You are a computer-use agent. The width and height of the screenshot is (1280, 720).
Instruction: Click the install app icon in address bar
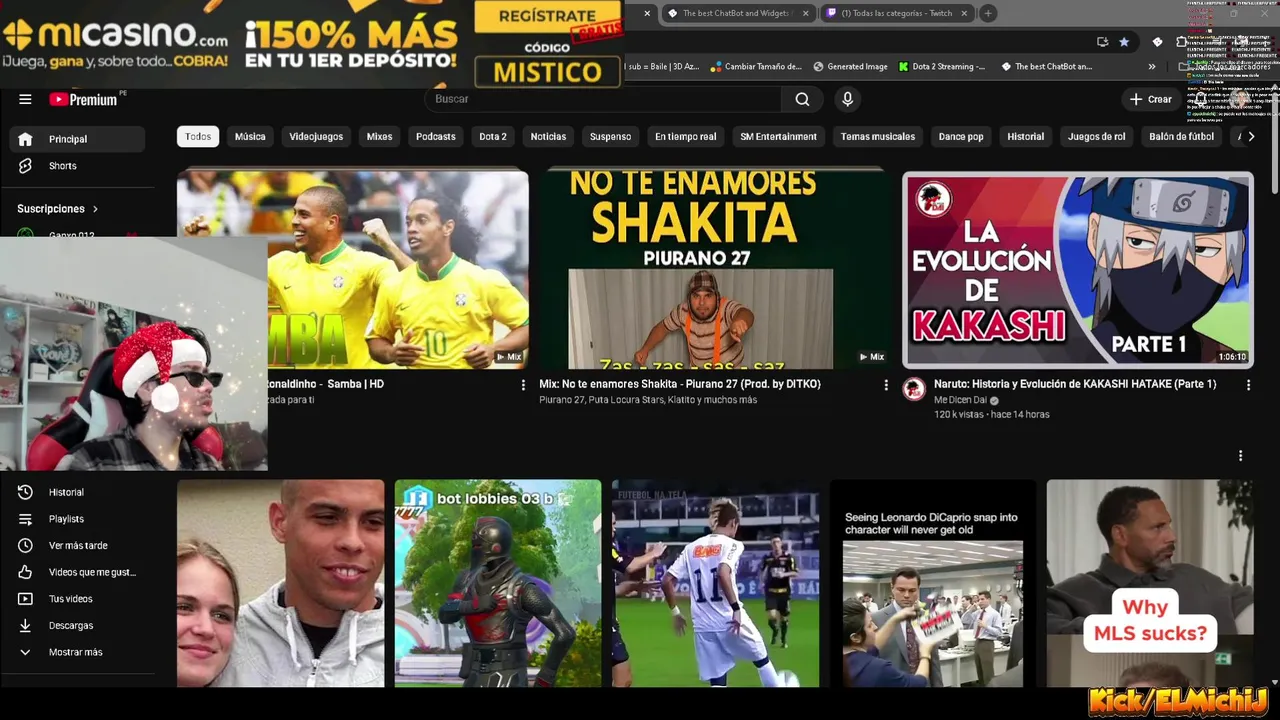tap(1102, 42)
